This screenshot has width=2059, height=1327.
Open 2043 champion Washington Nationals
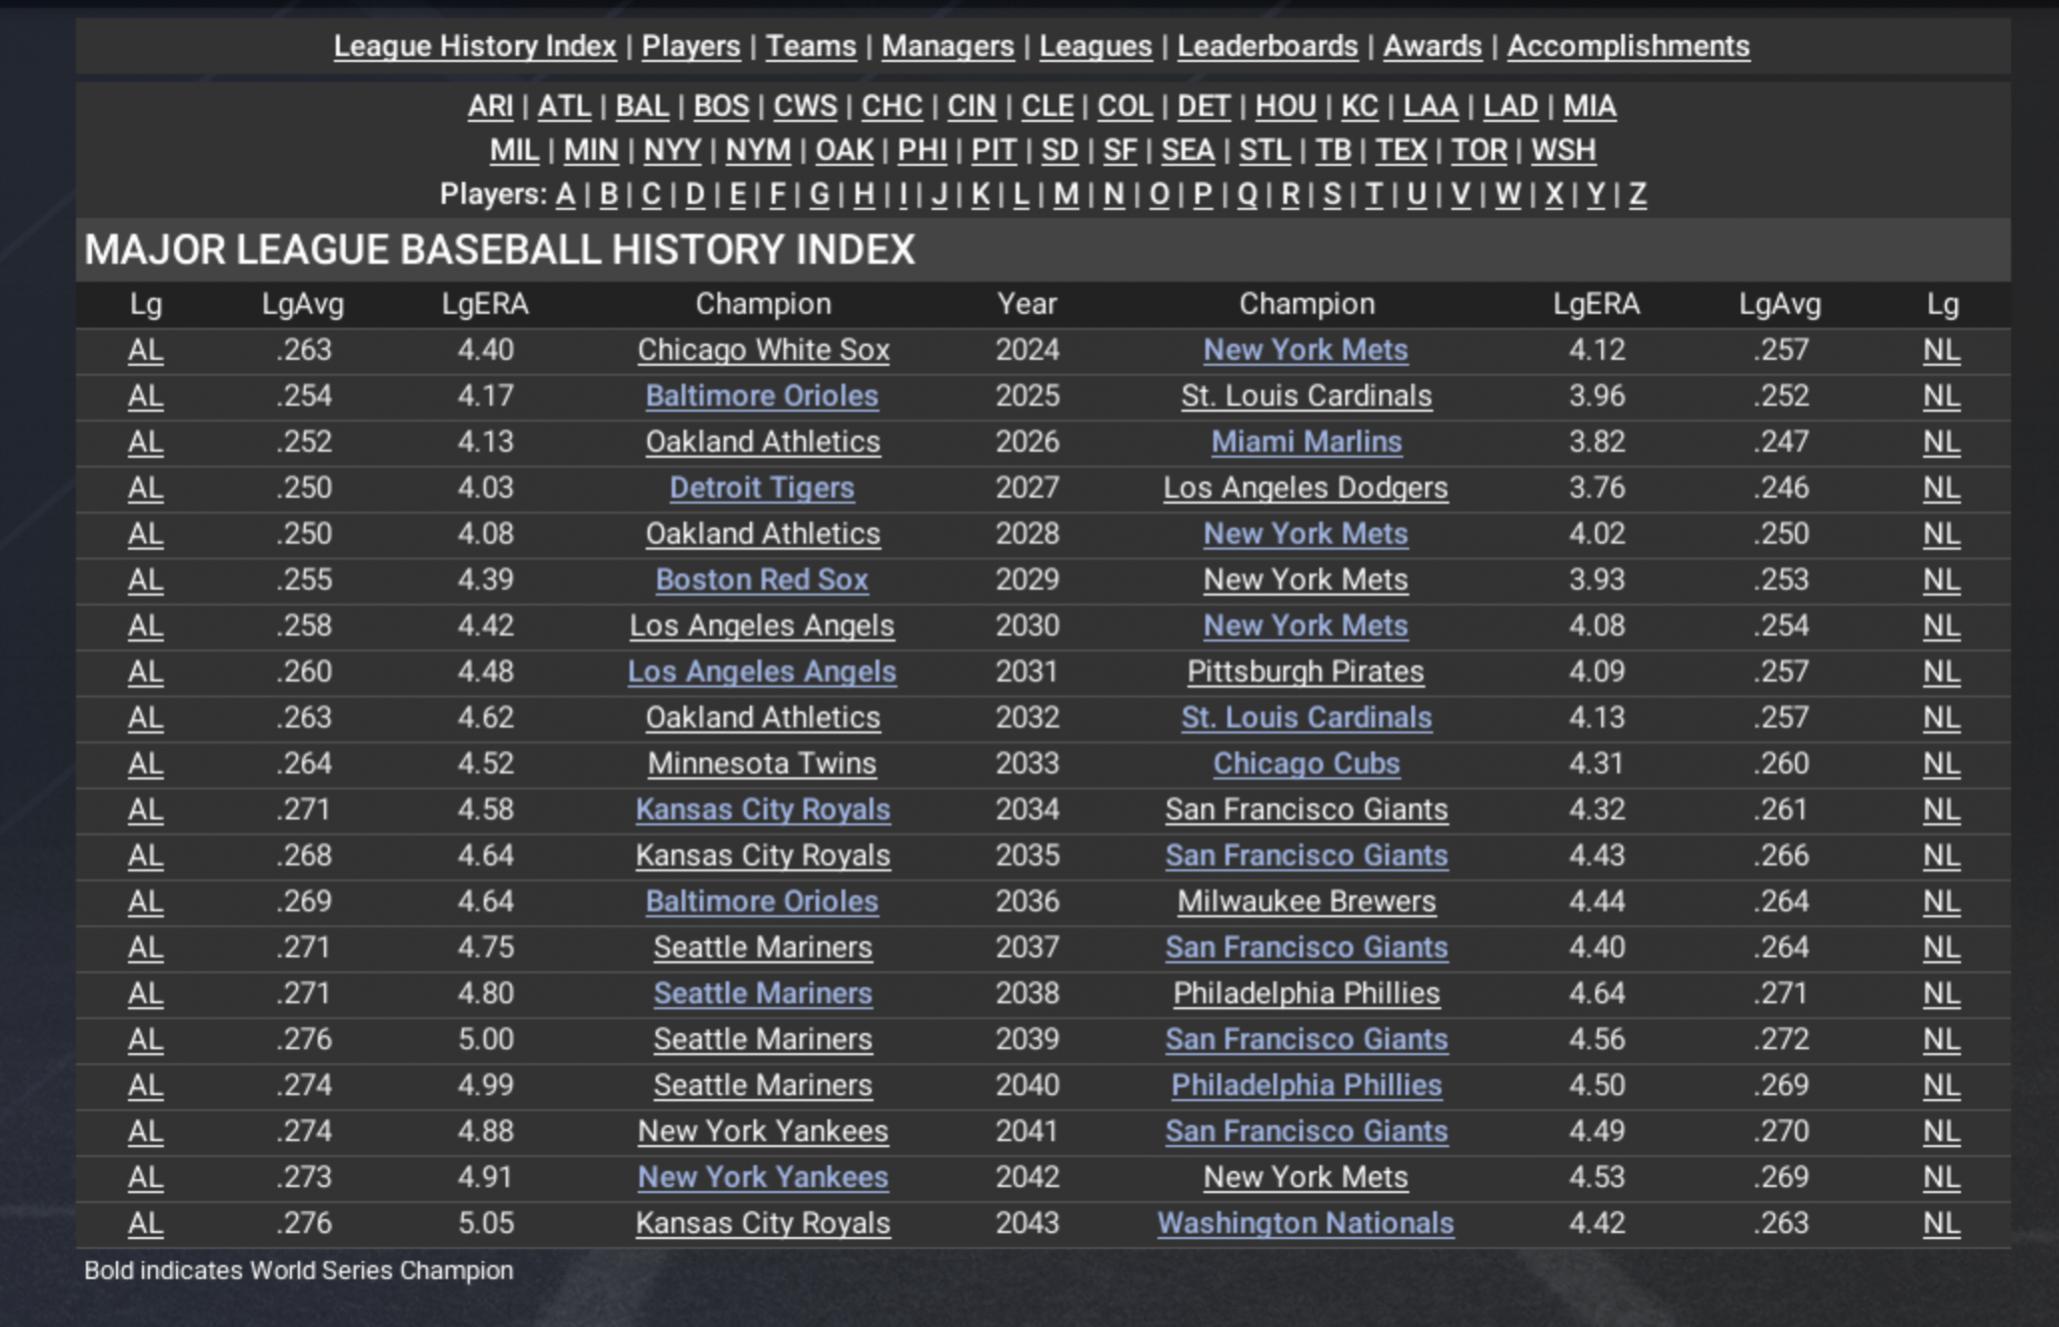click(x=1305, y=1223)
